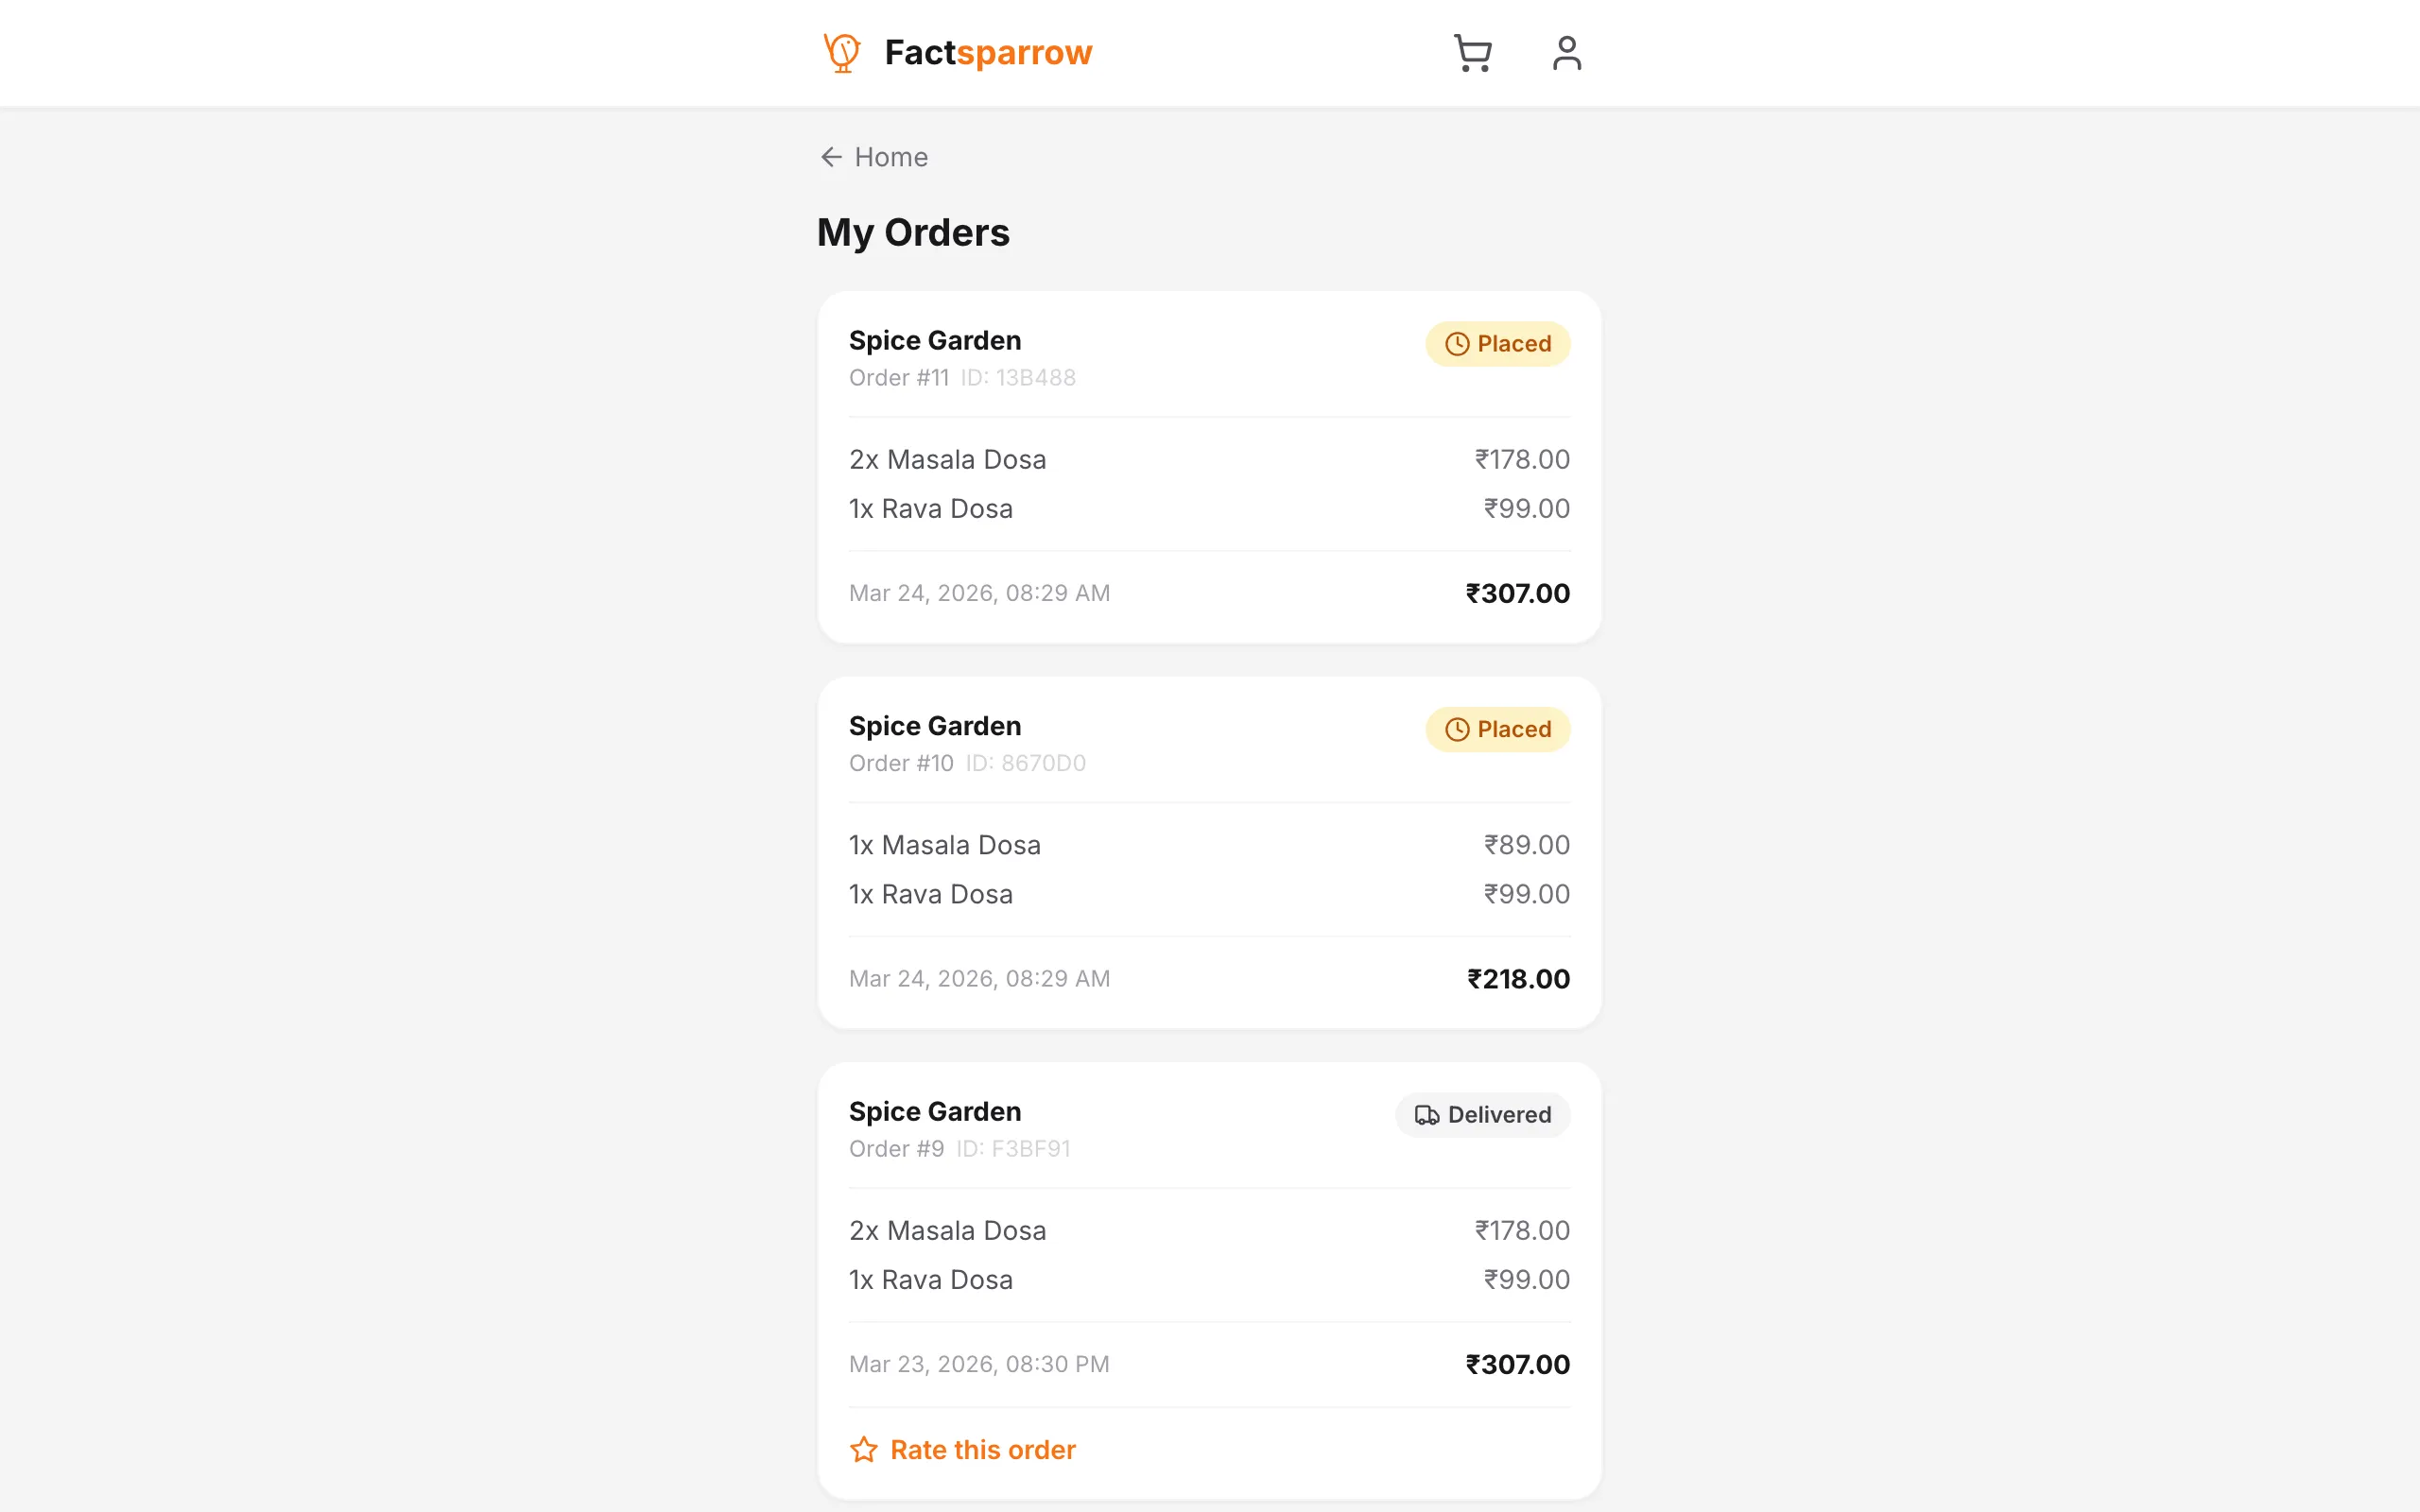Click the Placed badge on Order #11

click(1497, 344)
